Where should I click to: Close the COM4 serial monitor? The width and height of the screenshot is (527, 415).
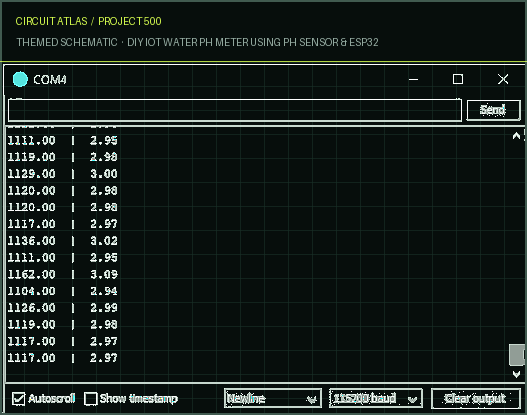click(503, 79)
